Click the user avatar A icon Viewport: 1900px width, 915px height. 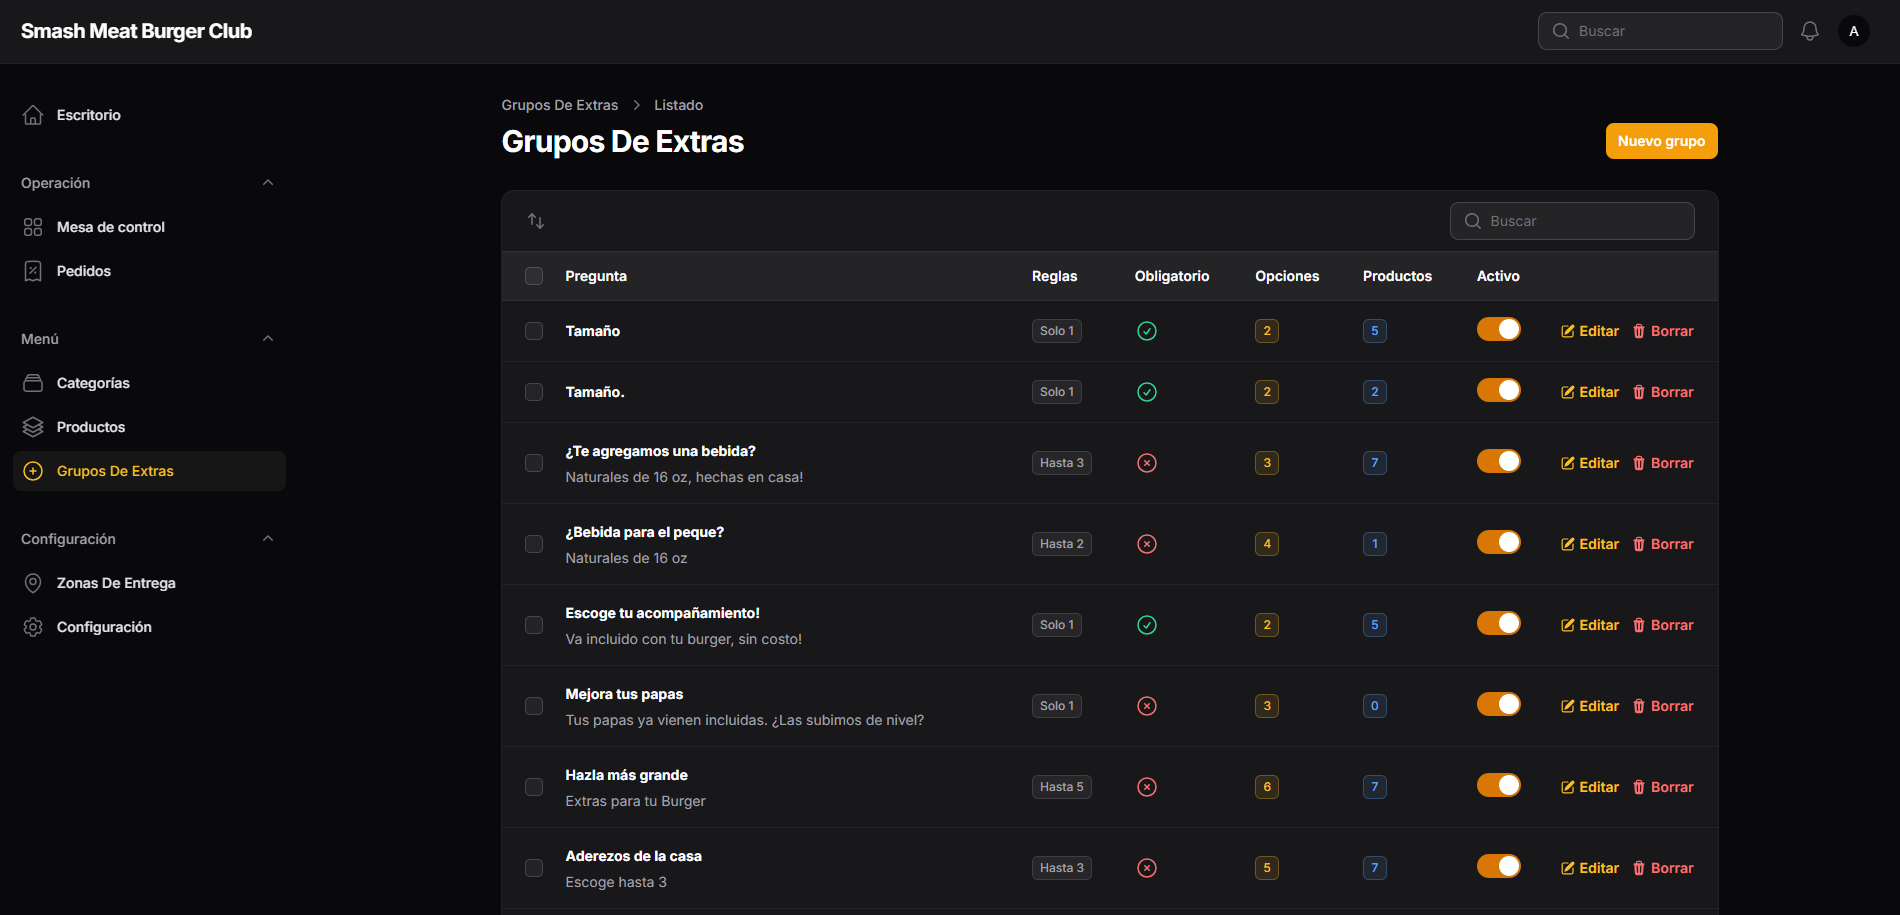tap(1853, 31)
